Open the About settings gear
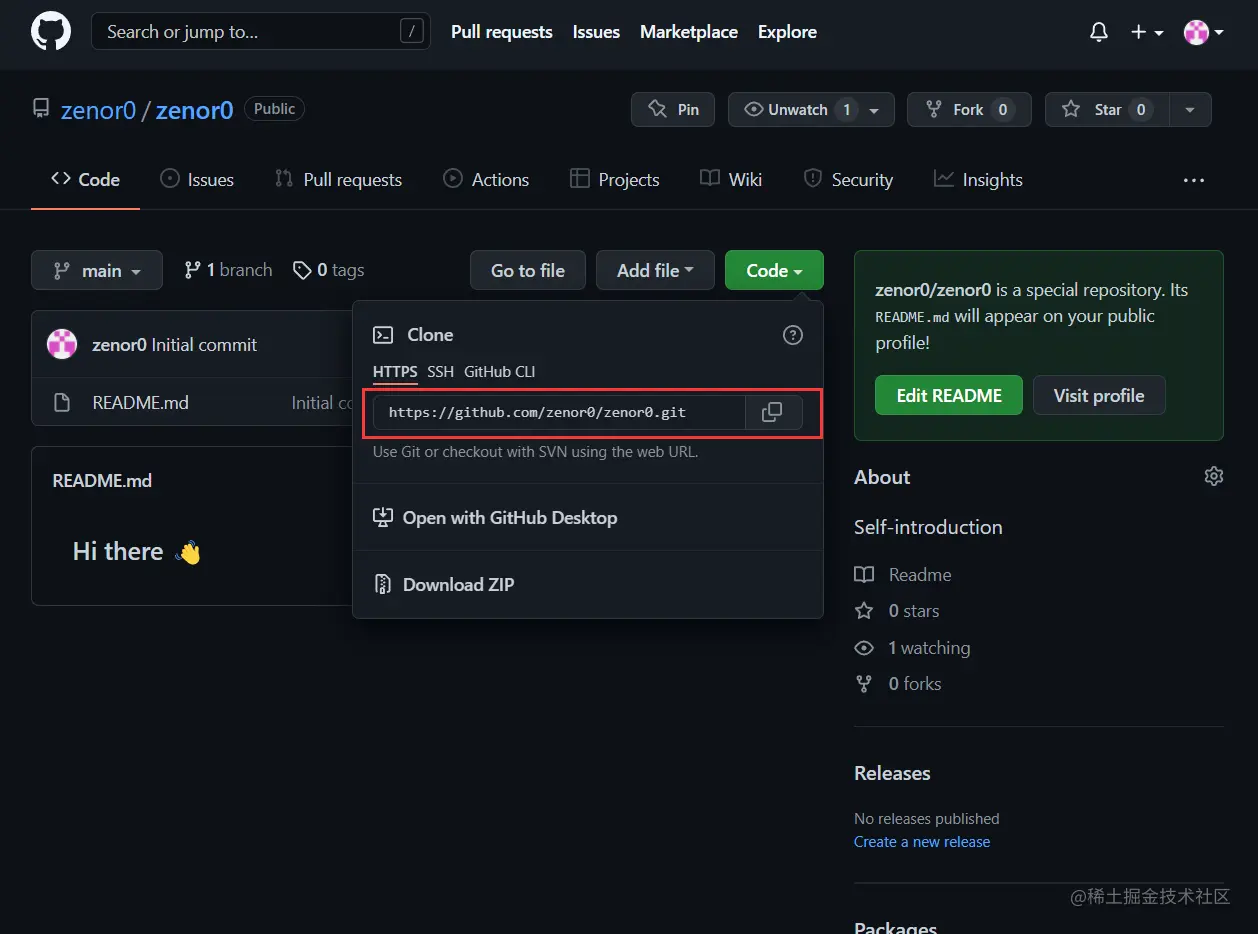The height and width of the screenshot is (934, 1258). [1214, 477]
